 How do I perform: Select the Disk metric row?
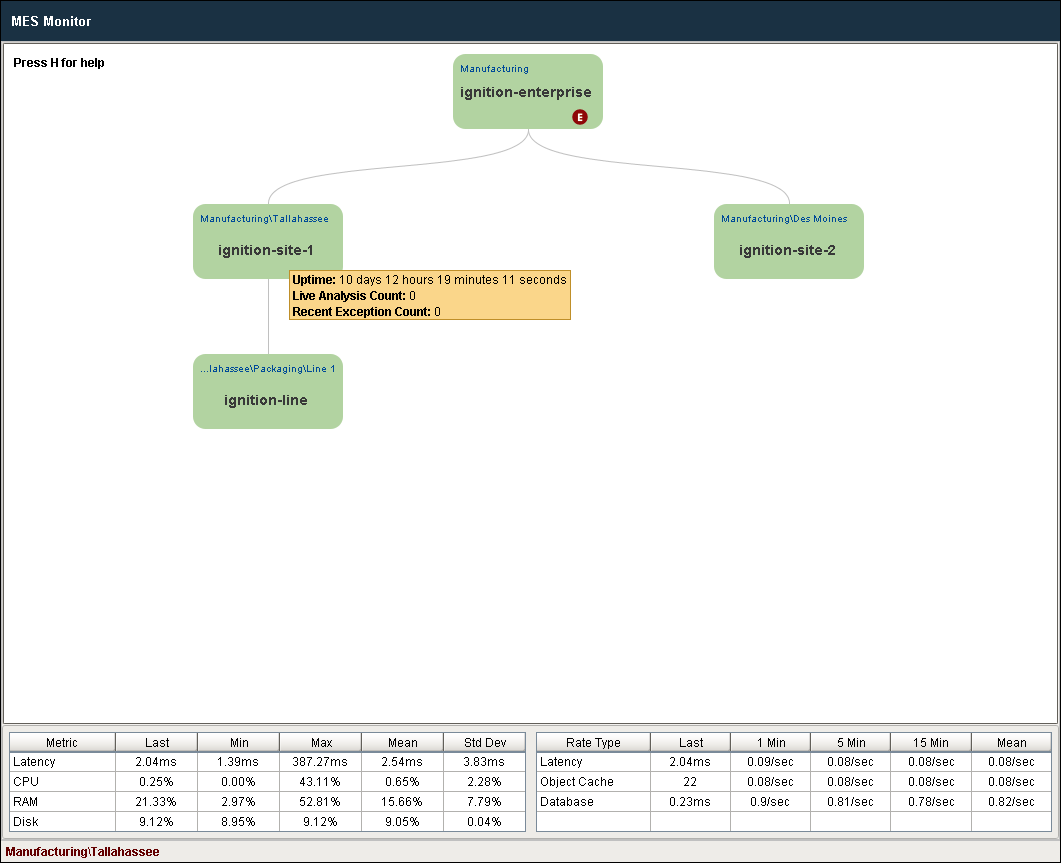point(267,822)
